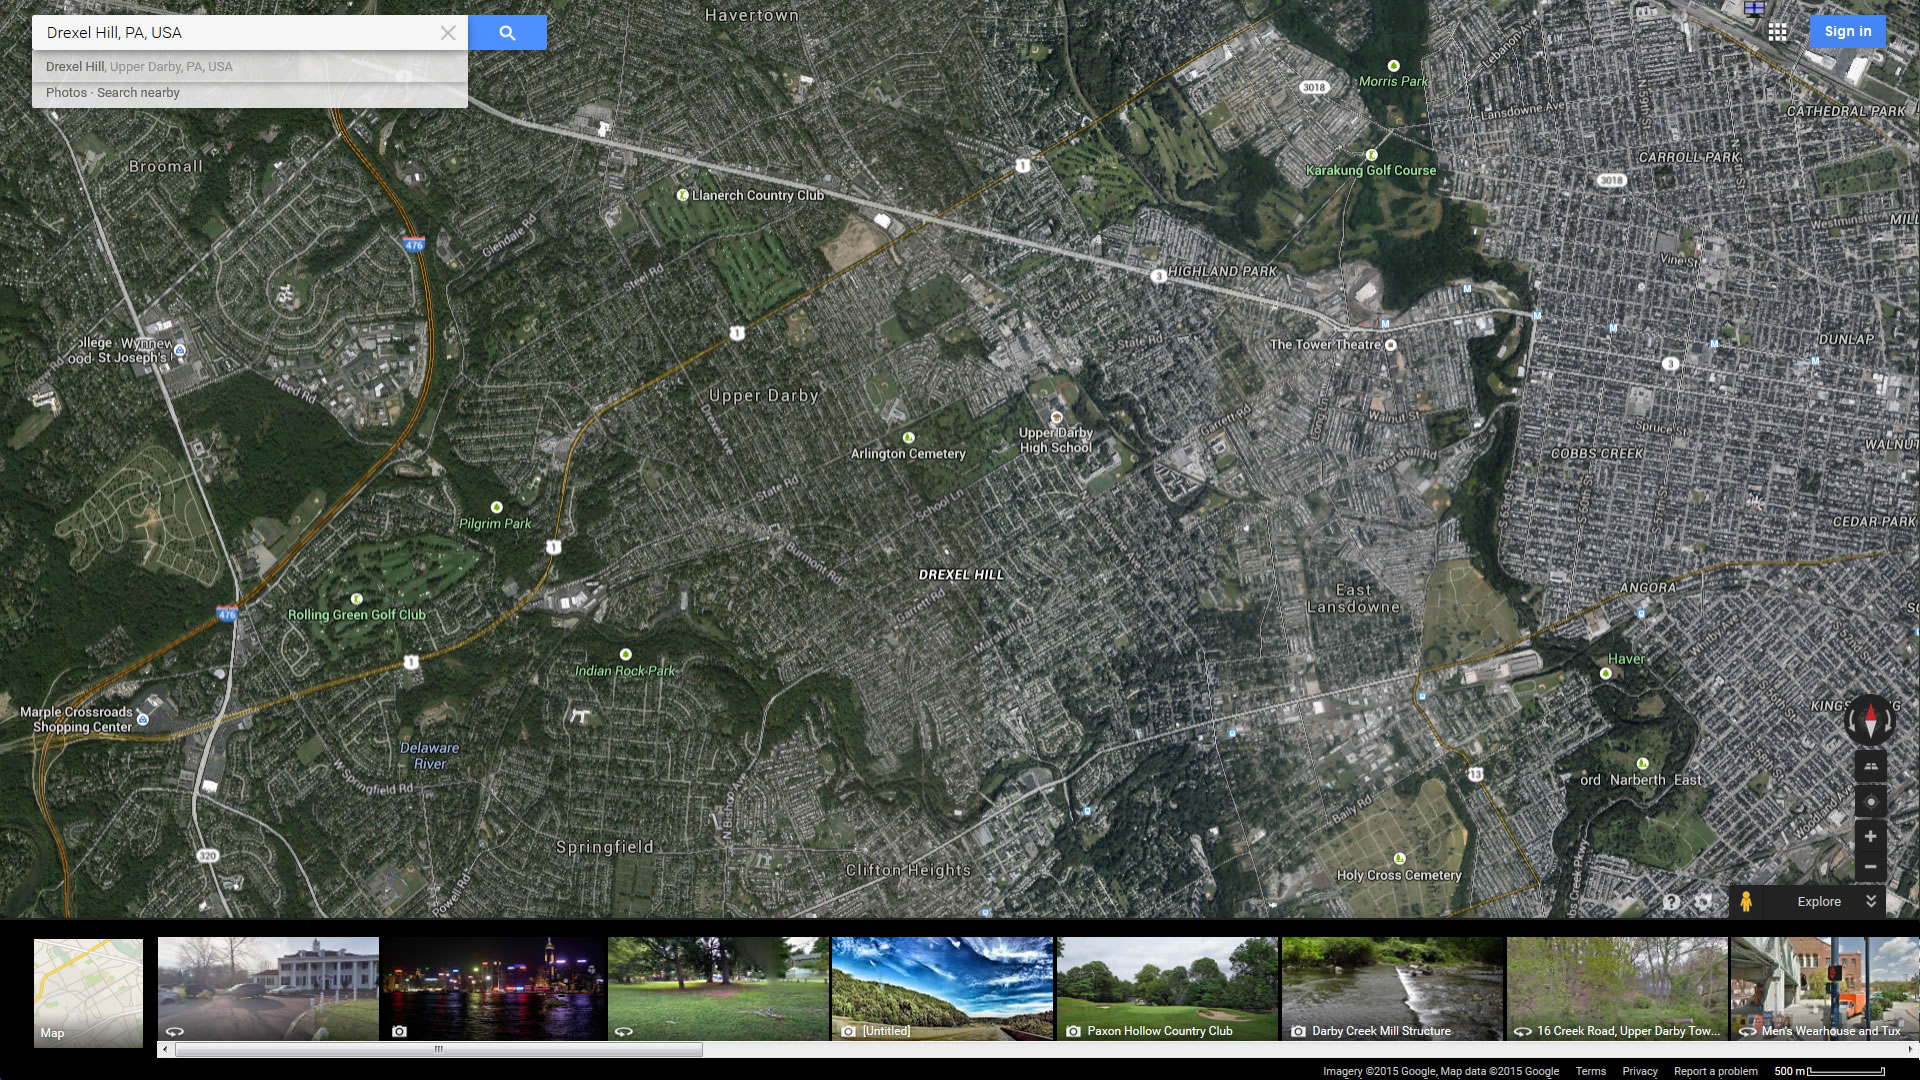Zoom out with the minus button

point(1870,867)
